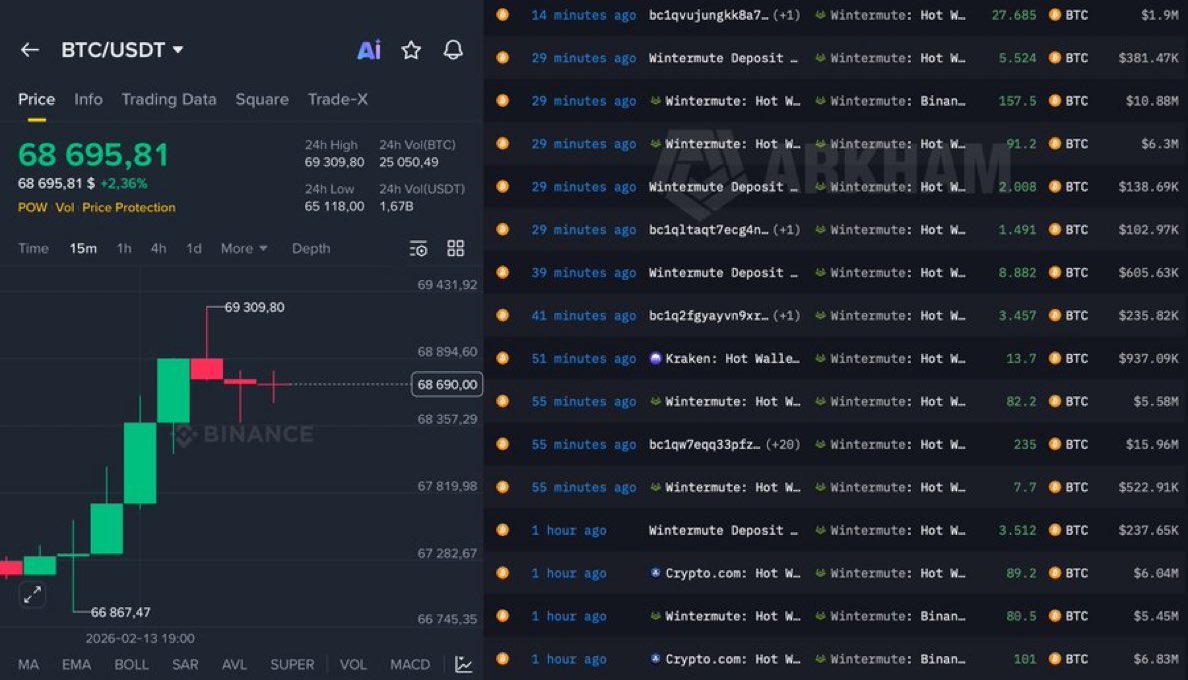This screenshot has height=680, width=1188.
Task: Open the Trading Data tab
Action: coord(169,99)
